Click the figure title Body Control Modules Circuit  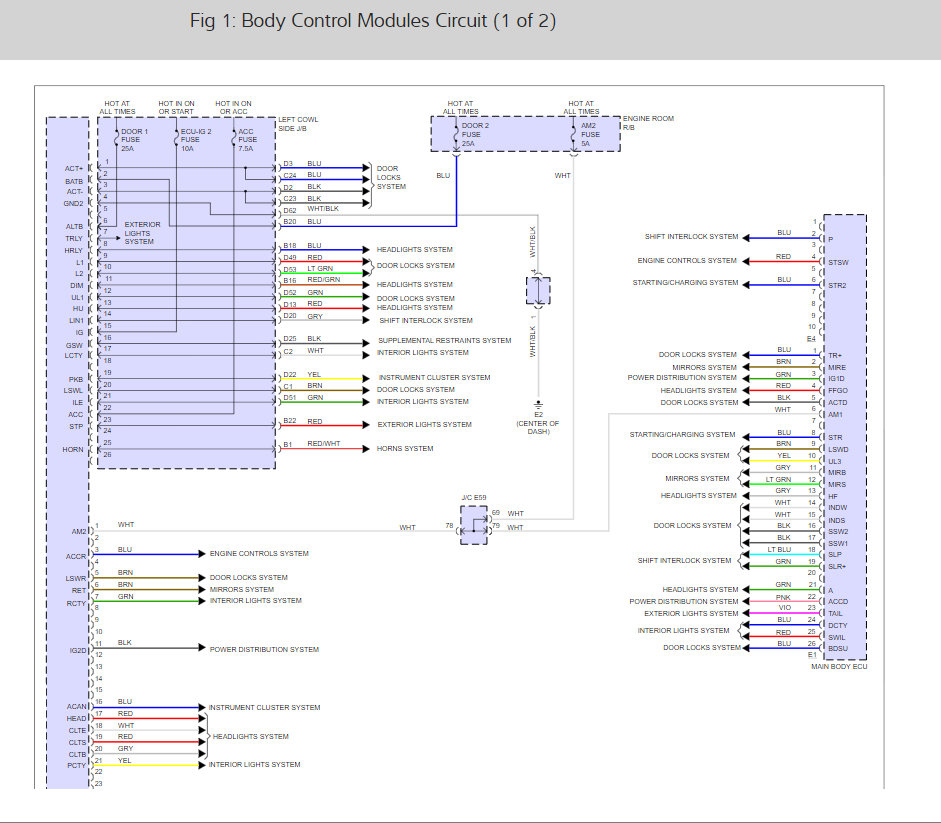tap(373, 21)
